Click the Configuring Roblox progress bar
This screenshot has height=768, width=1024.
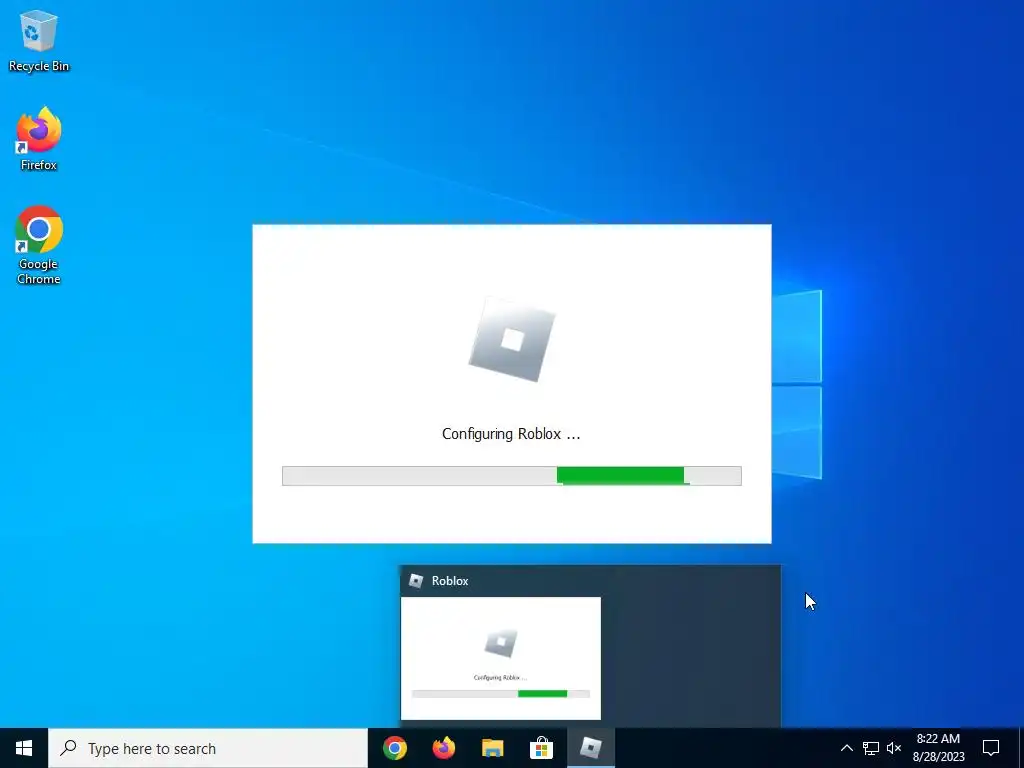coord(511,475)
